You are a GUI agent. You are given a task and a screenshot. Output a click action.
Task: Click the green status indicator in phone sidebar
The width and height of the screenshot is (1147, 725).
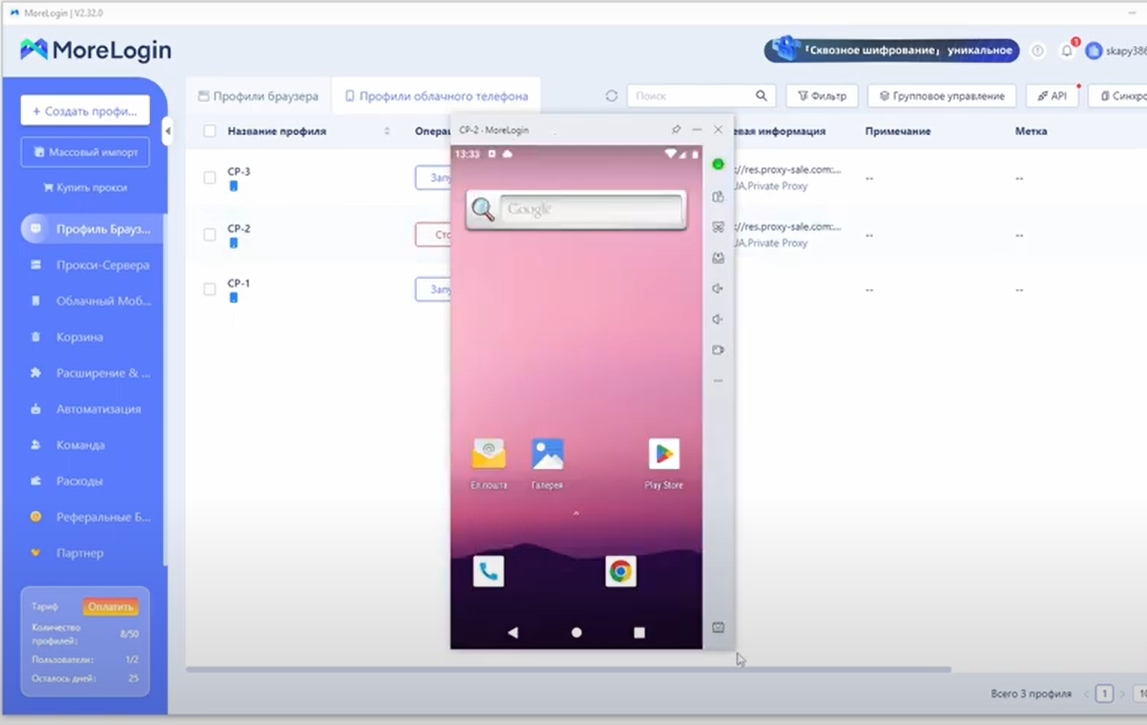click(x=718, y=165)
